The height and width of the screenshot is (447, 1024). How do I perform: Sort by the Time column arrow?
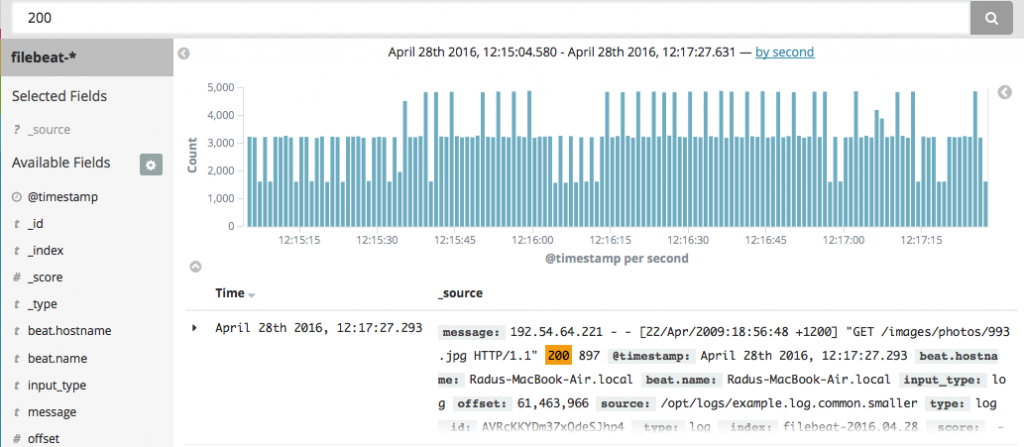coord(252,295)
